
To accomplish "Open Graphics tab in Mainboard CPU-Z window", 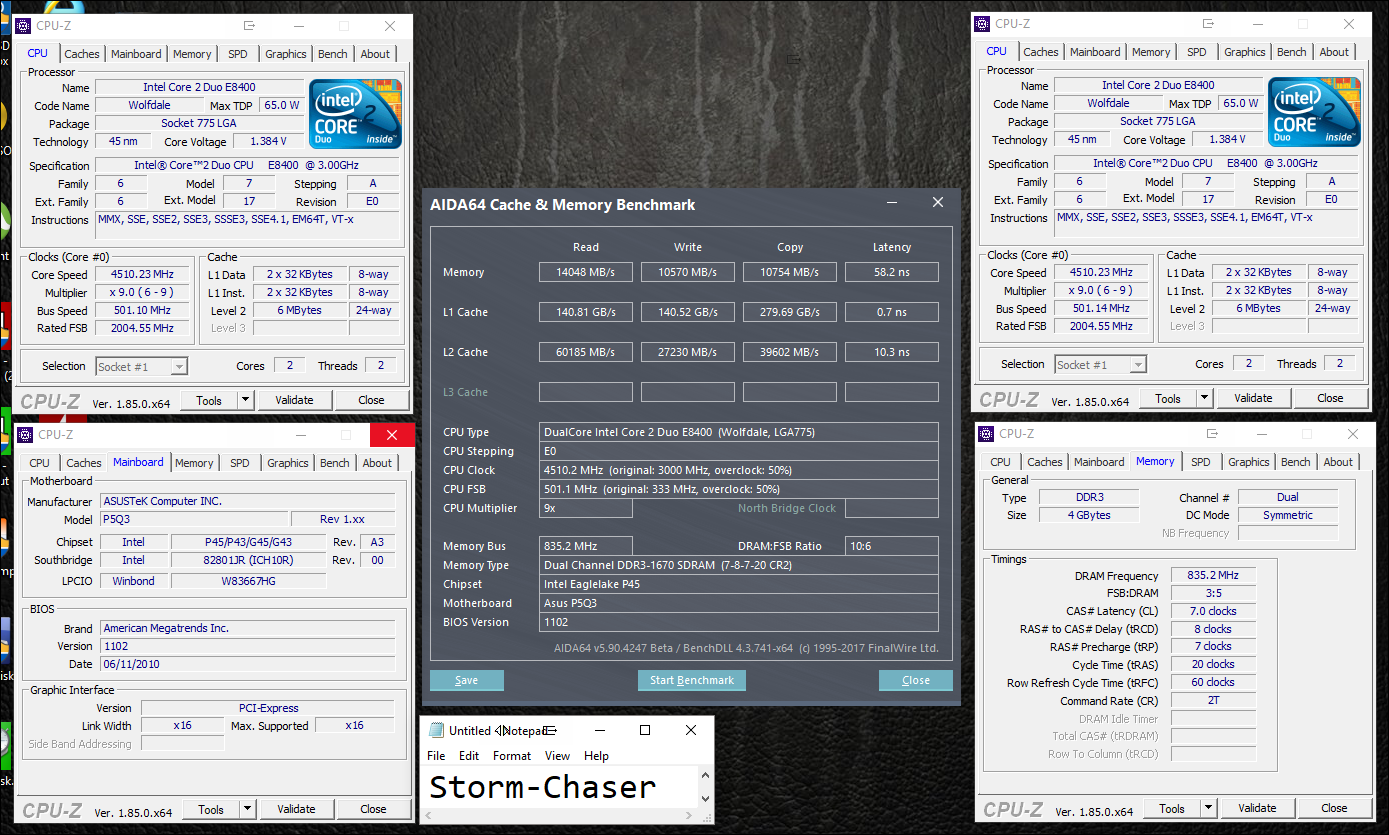I will coord(288,463).
